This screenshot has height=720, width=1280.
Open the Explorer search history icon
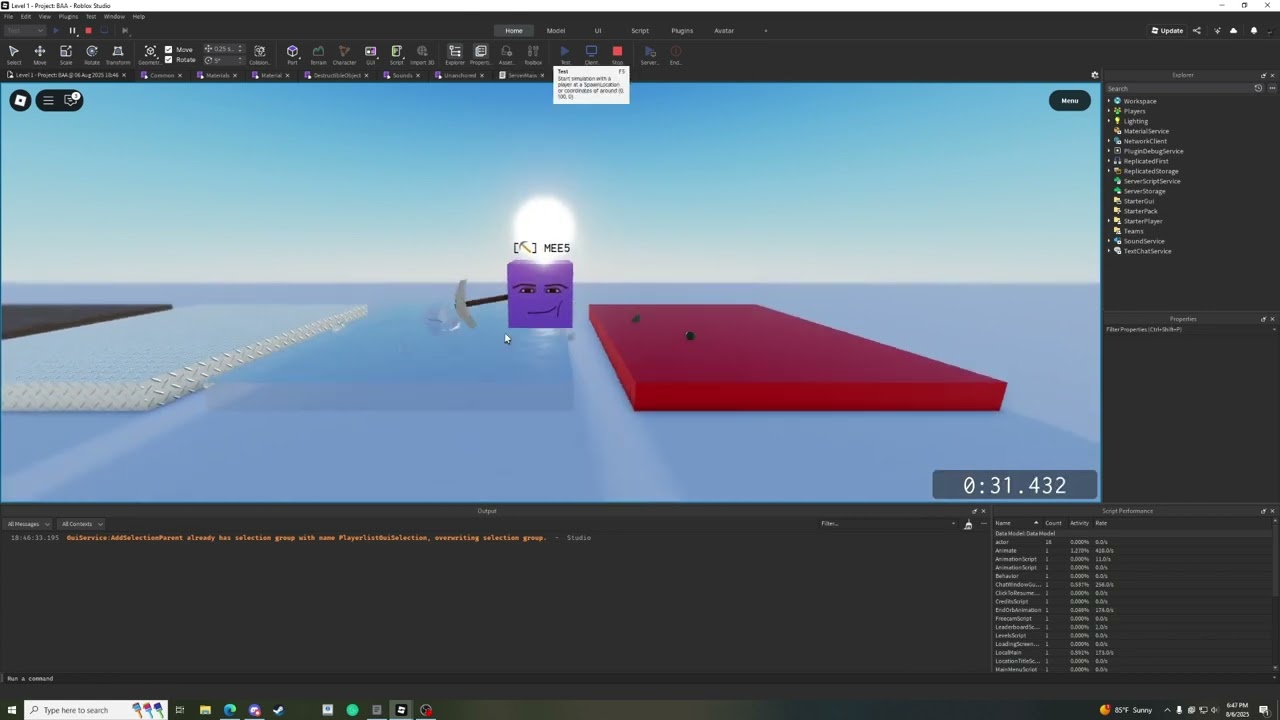1258,88
